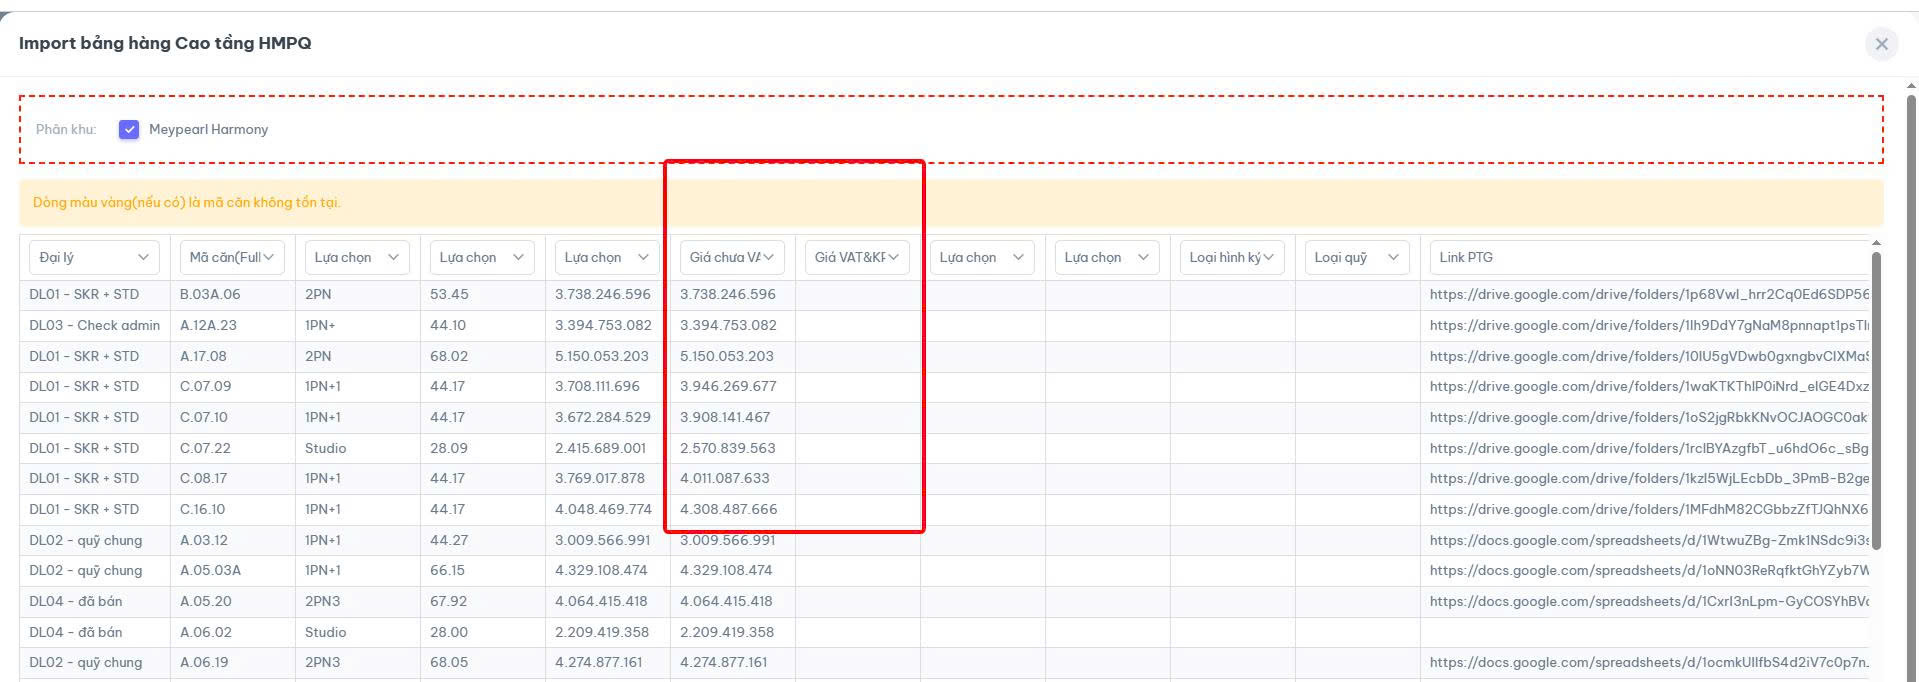Screen dimensions: 1919x682
Task: Select the area value 68.02
Action: [x=449, y=356]
